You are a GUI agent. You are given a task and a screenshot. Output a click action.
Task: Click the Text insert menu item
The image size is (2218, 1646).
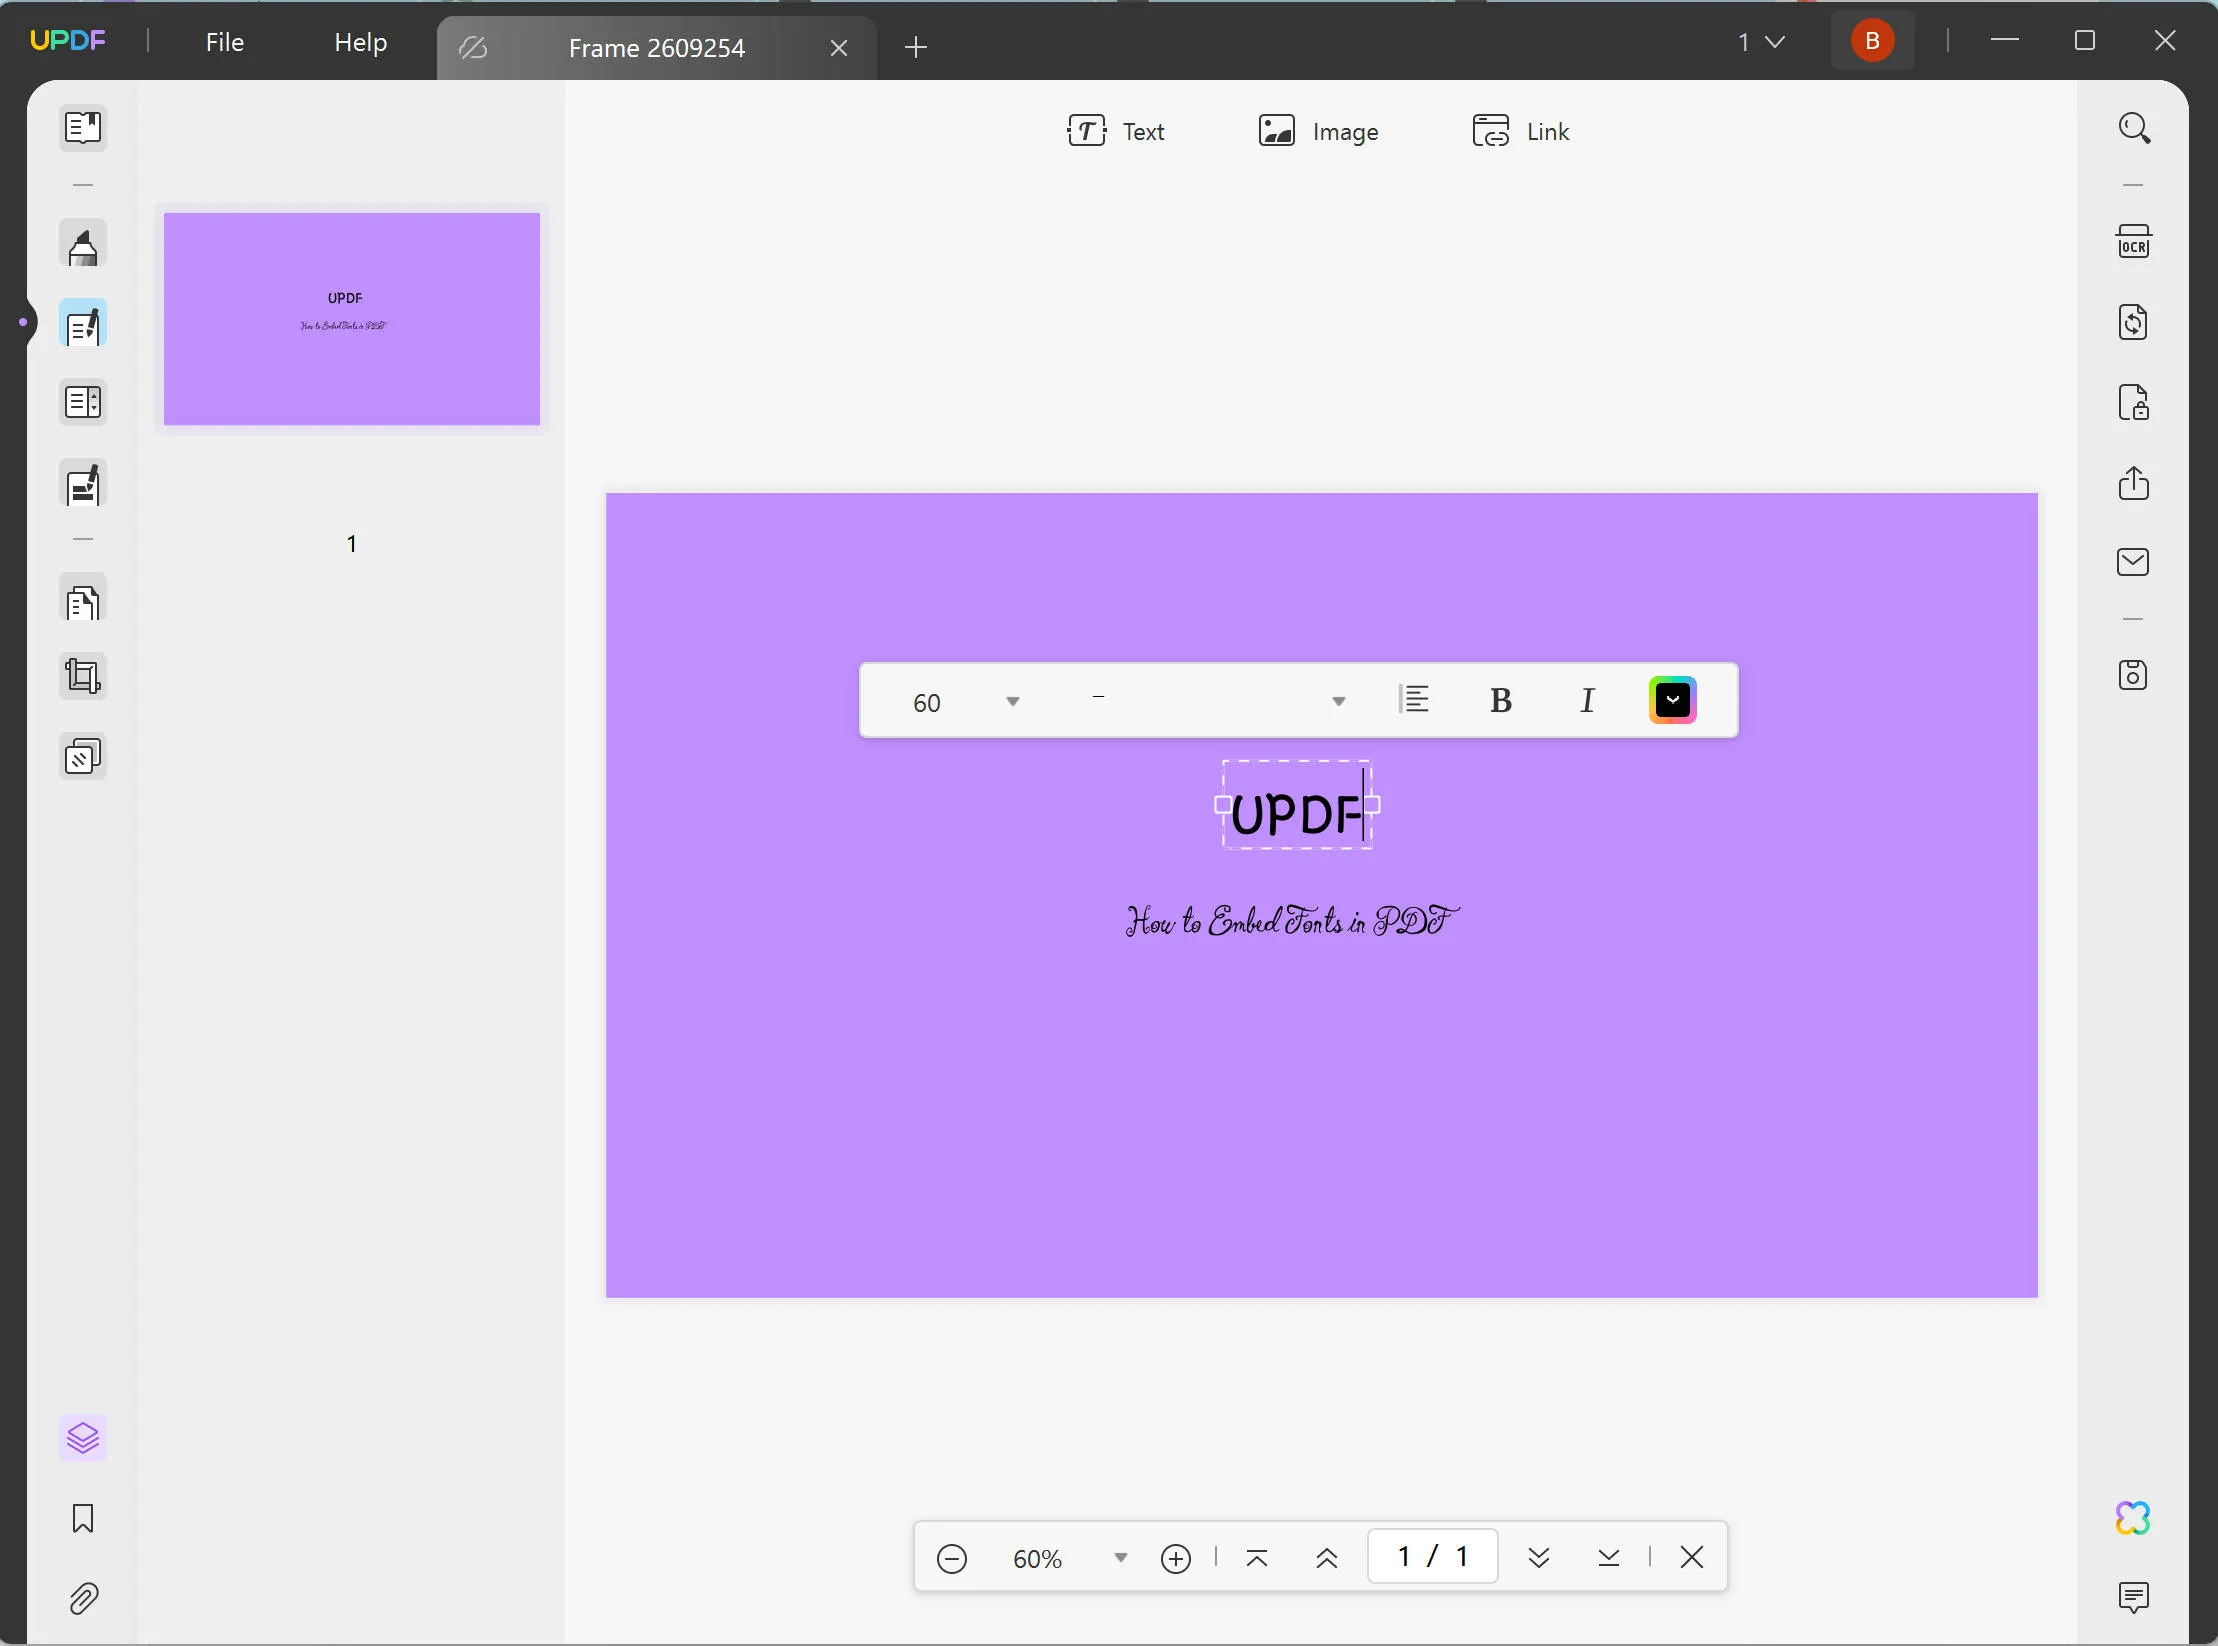[1115, 131]
